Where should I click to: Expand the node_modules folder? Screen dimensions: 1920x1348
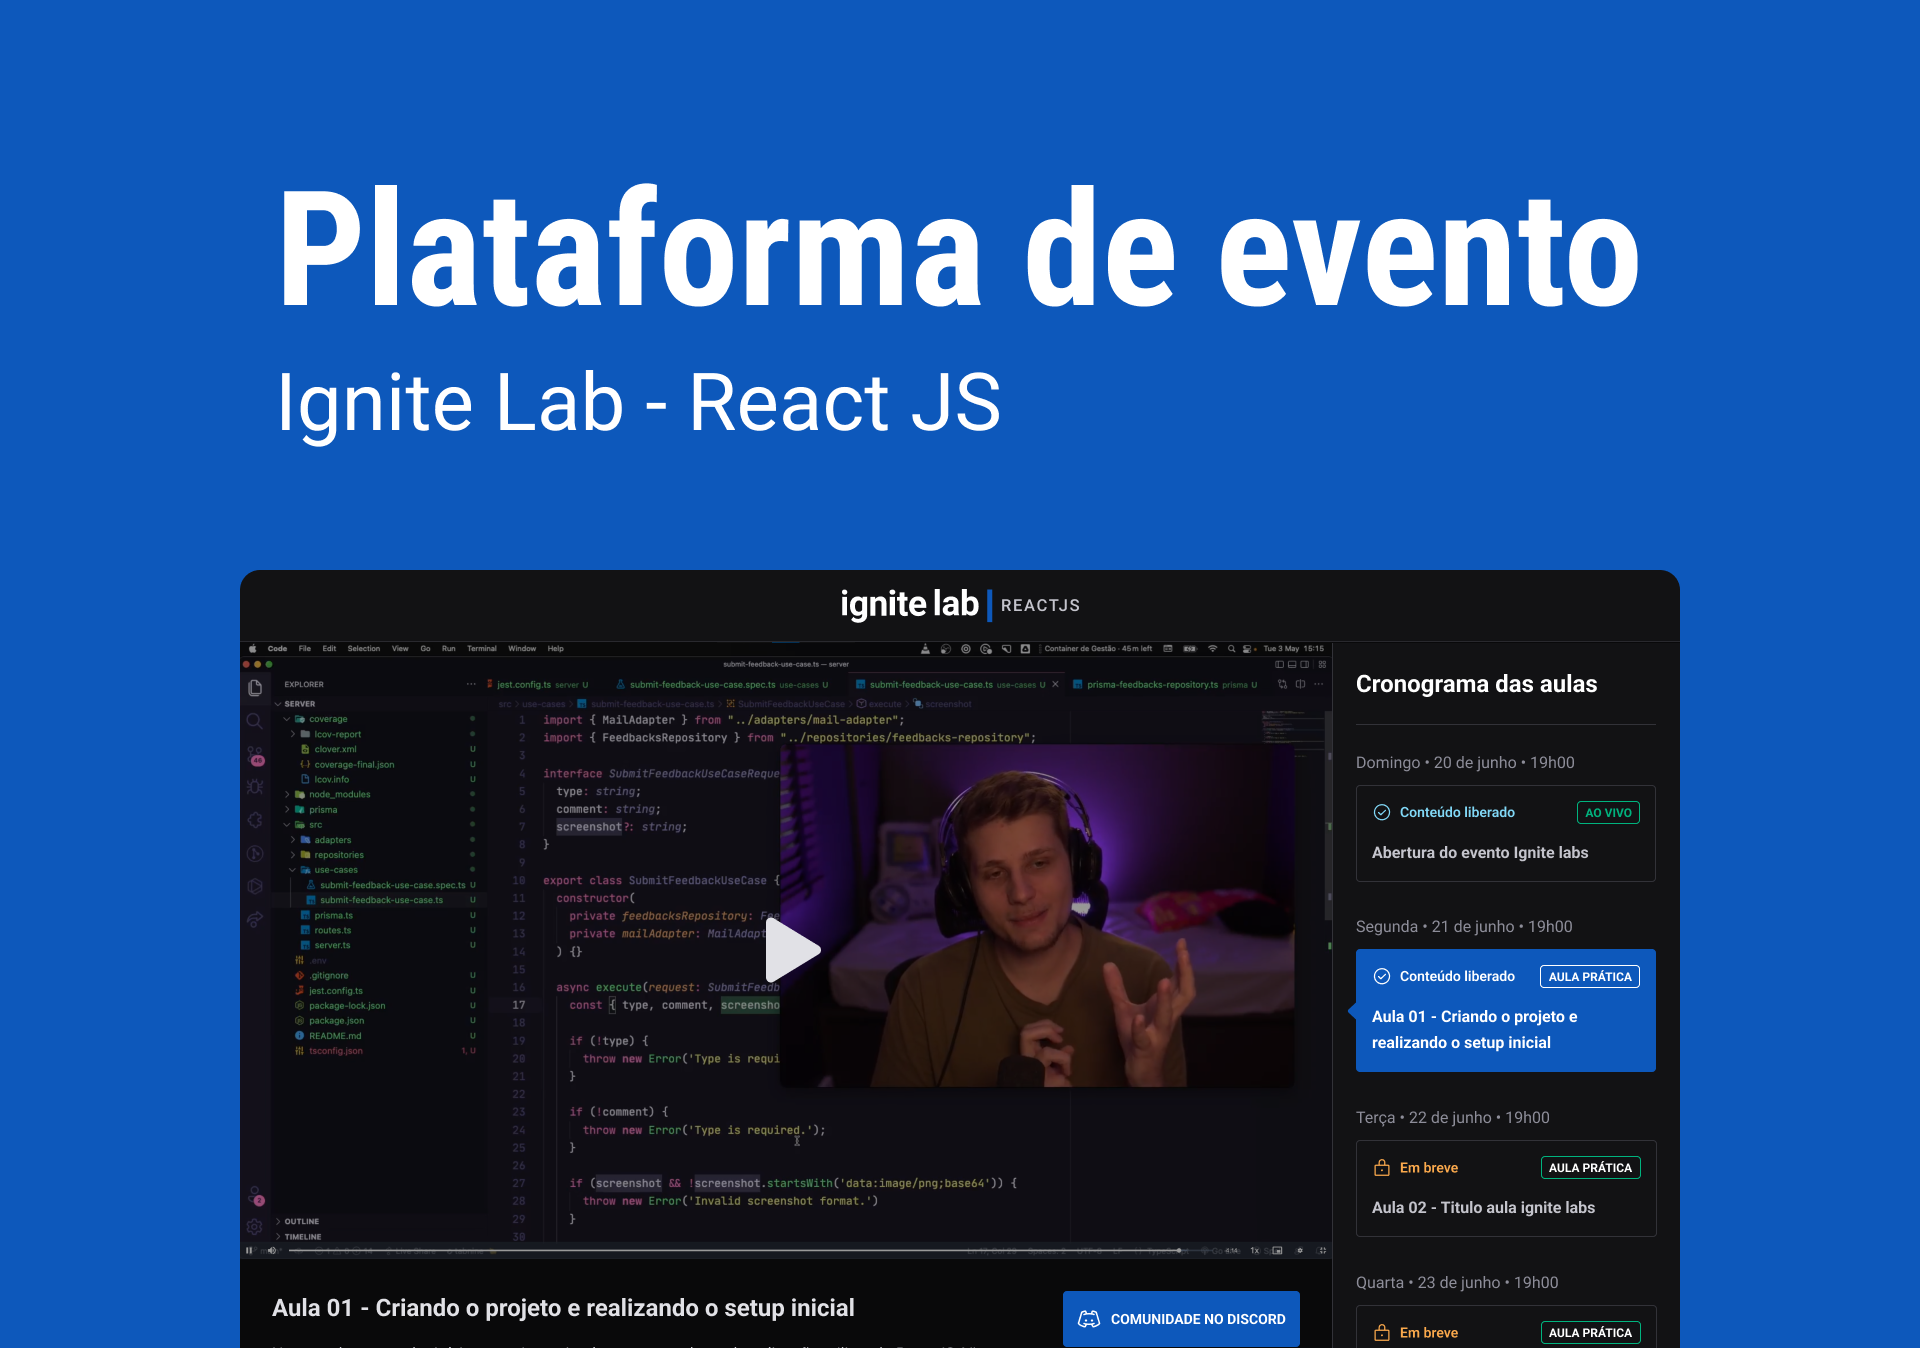[339, 794]
